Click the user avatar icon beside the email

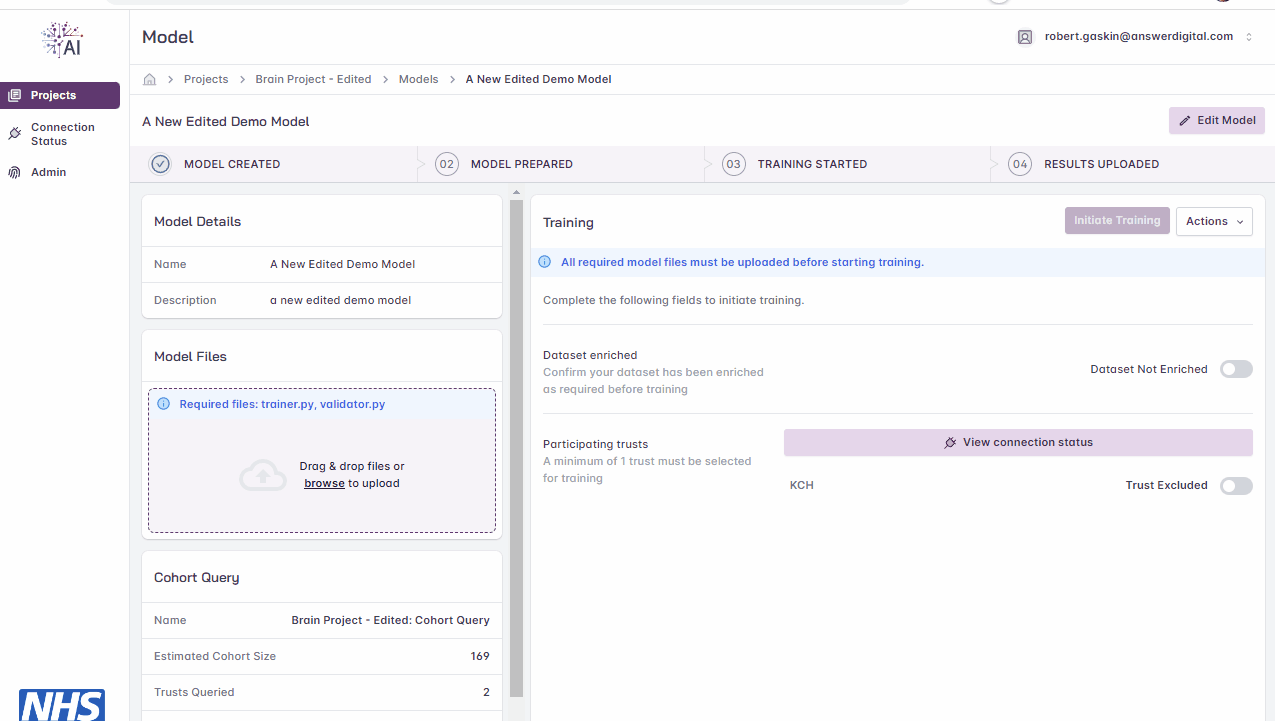click(x=1025, y=37)
